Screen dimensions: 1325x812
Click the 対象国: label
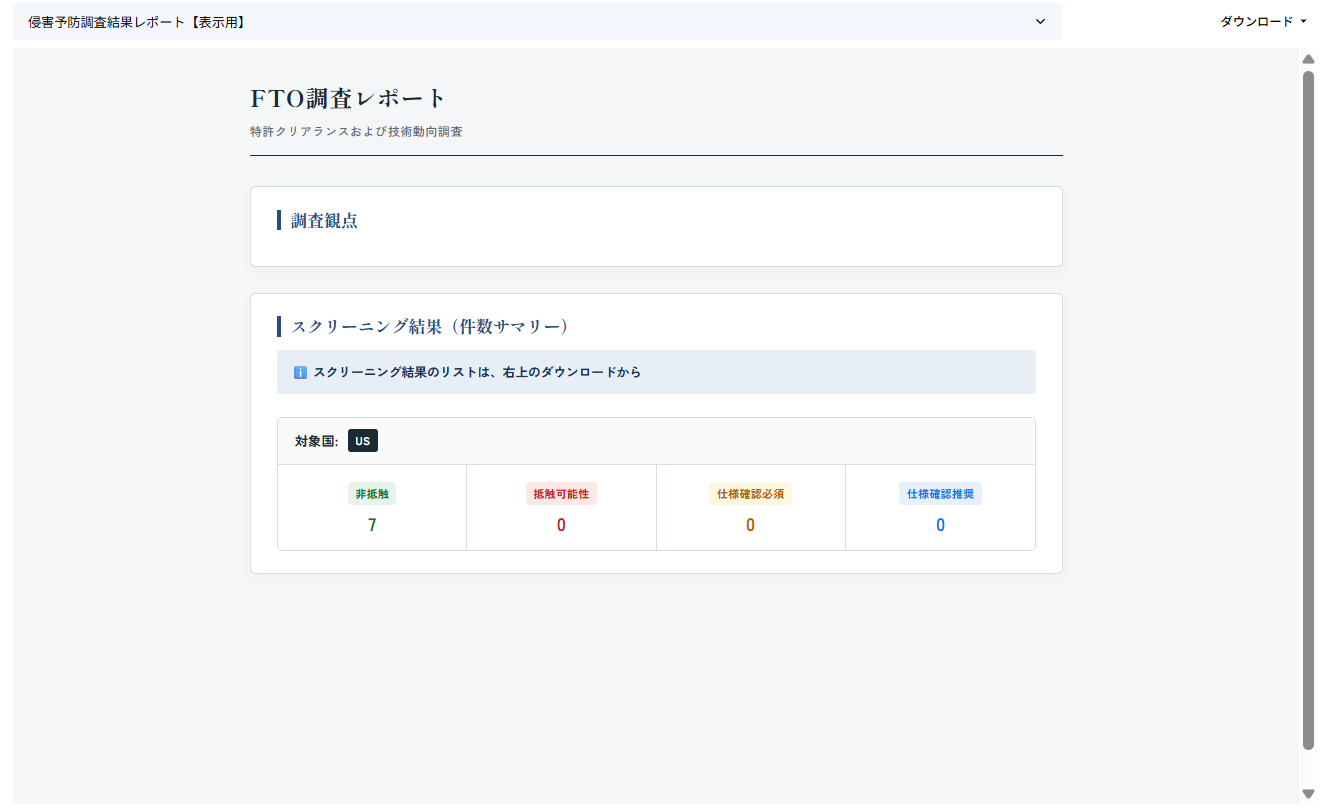(317, 441)
